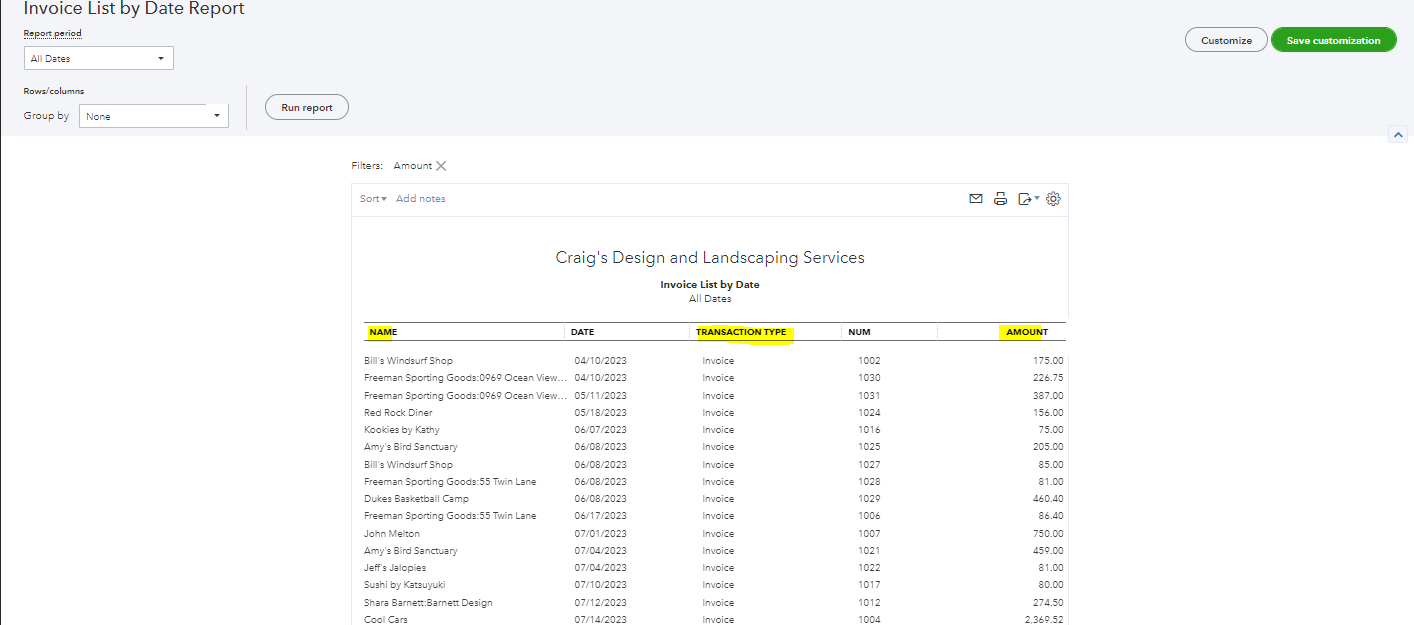Click date 07/12/2023
This screenshot has width=1414, height=625.
coord(600,603)
